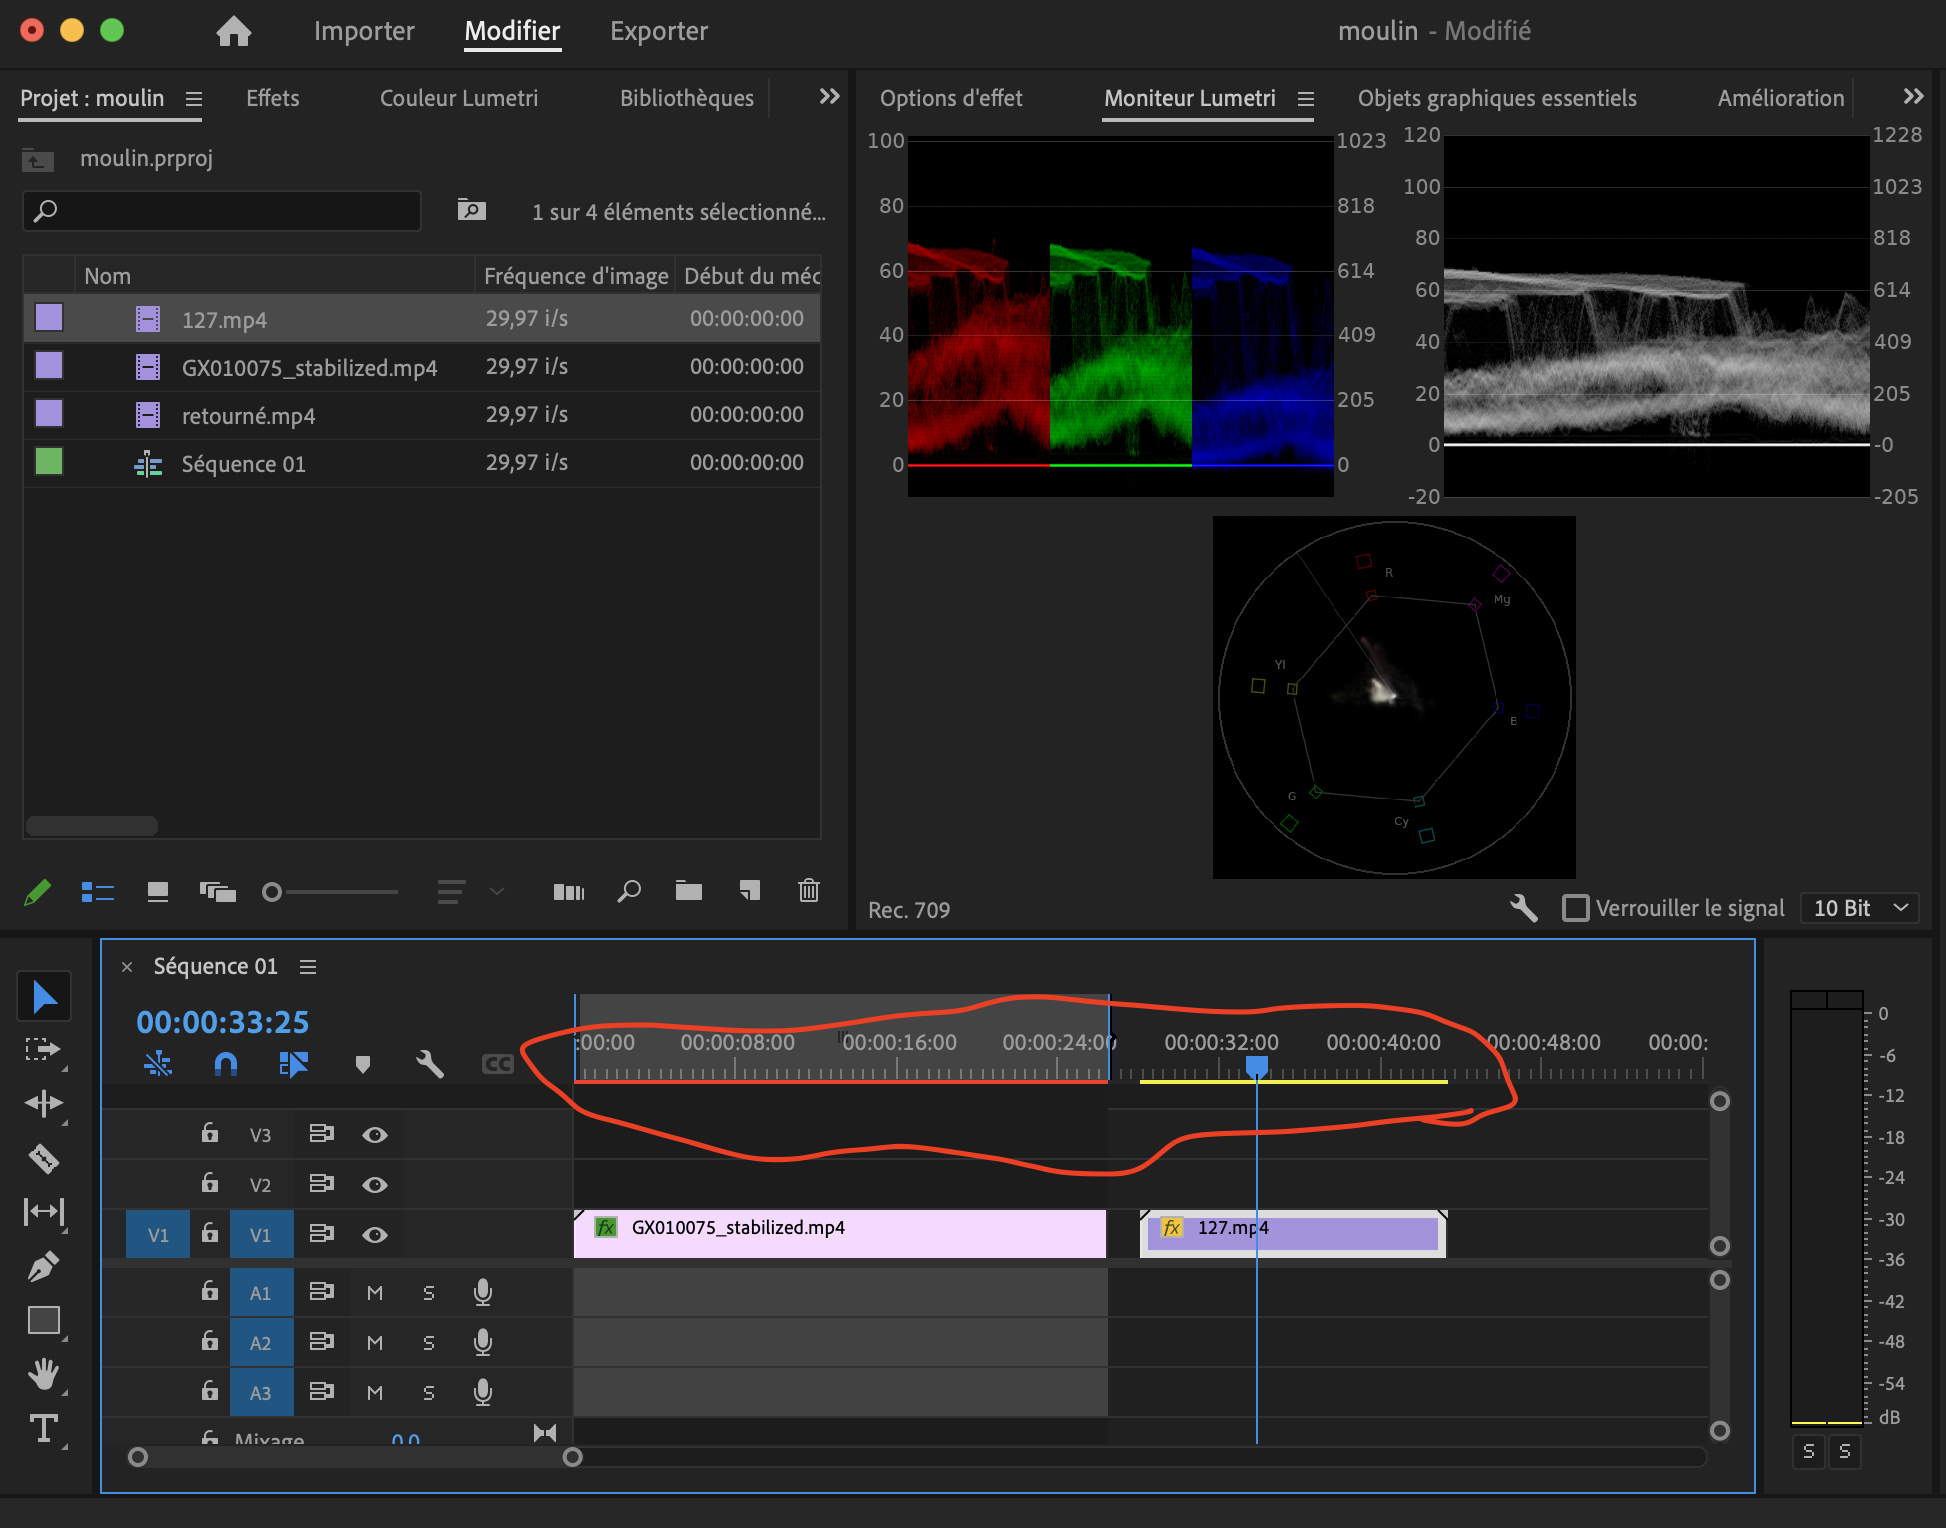Sort by Fréquence d'image column header
Viewport: 1946px width, 1528px height.
tap(576, 276)
